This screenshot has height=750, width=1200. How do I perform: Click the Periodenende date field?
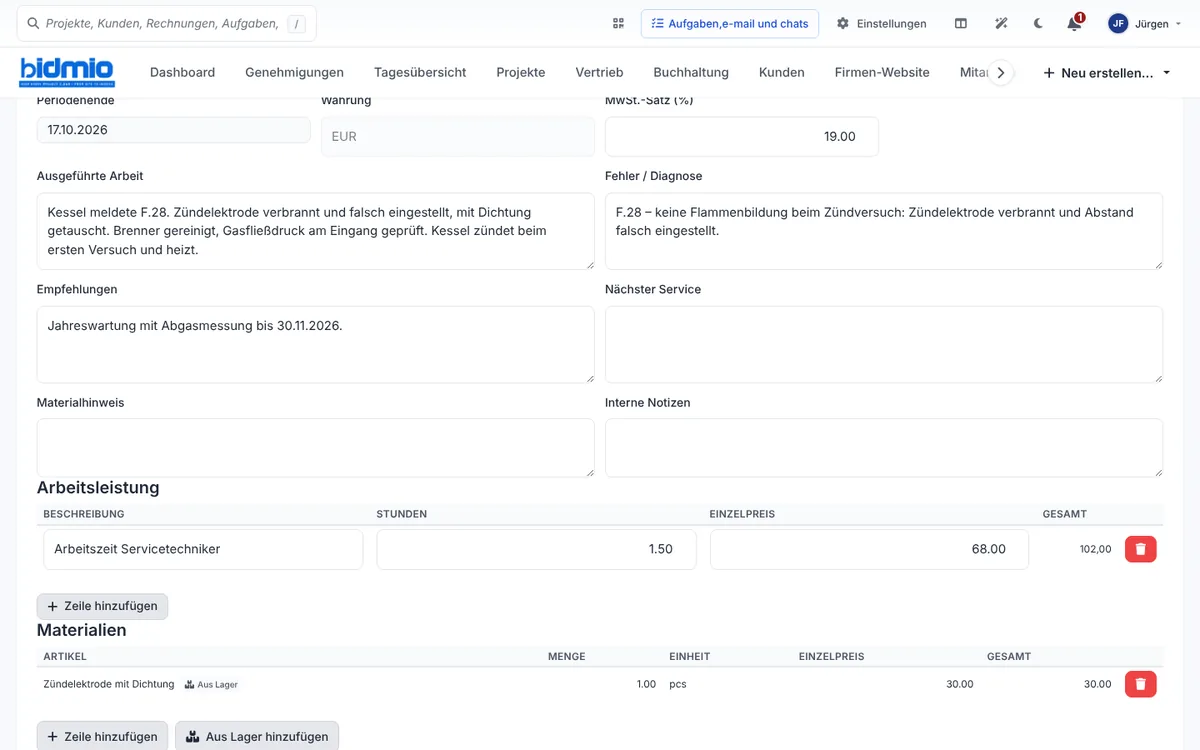174,130
